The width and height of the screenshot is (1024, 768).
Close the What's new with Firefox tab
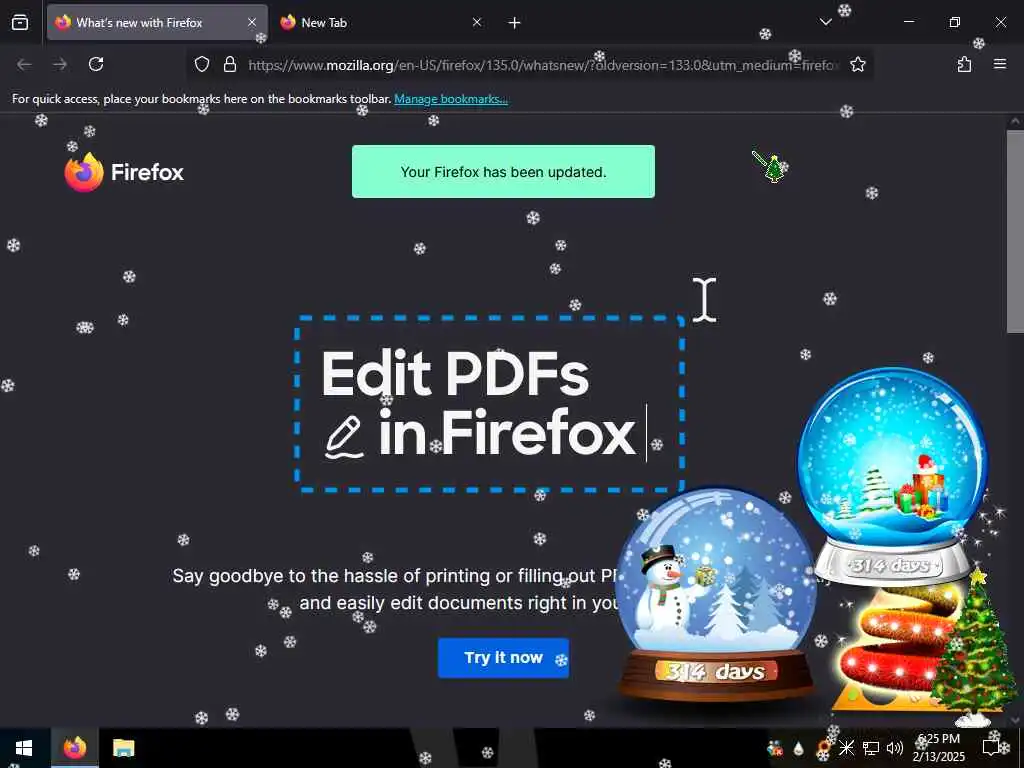pos(252,22)
